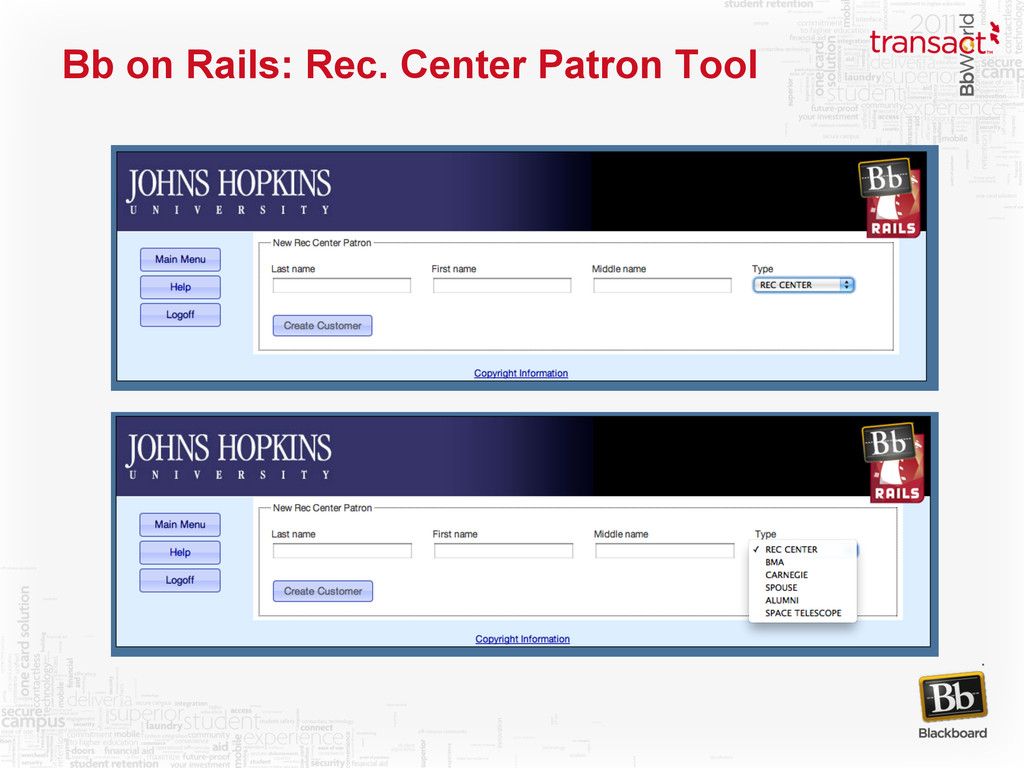
Task: Select checked REC CENTER option in open list
Action: click(803, 549)
